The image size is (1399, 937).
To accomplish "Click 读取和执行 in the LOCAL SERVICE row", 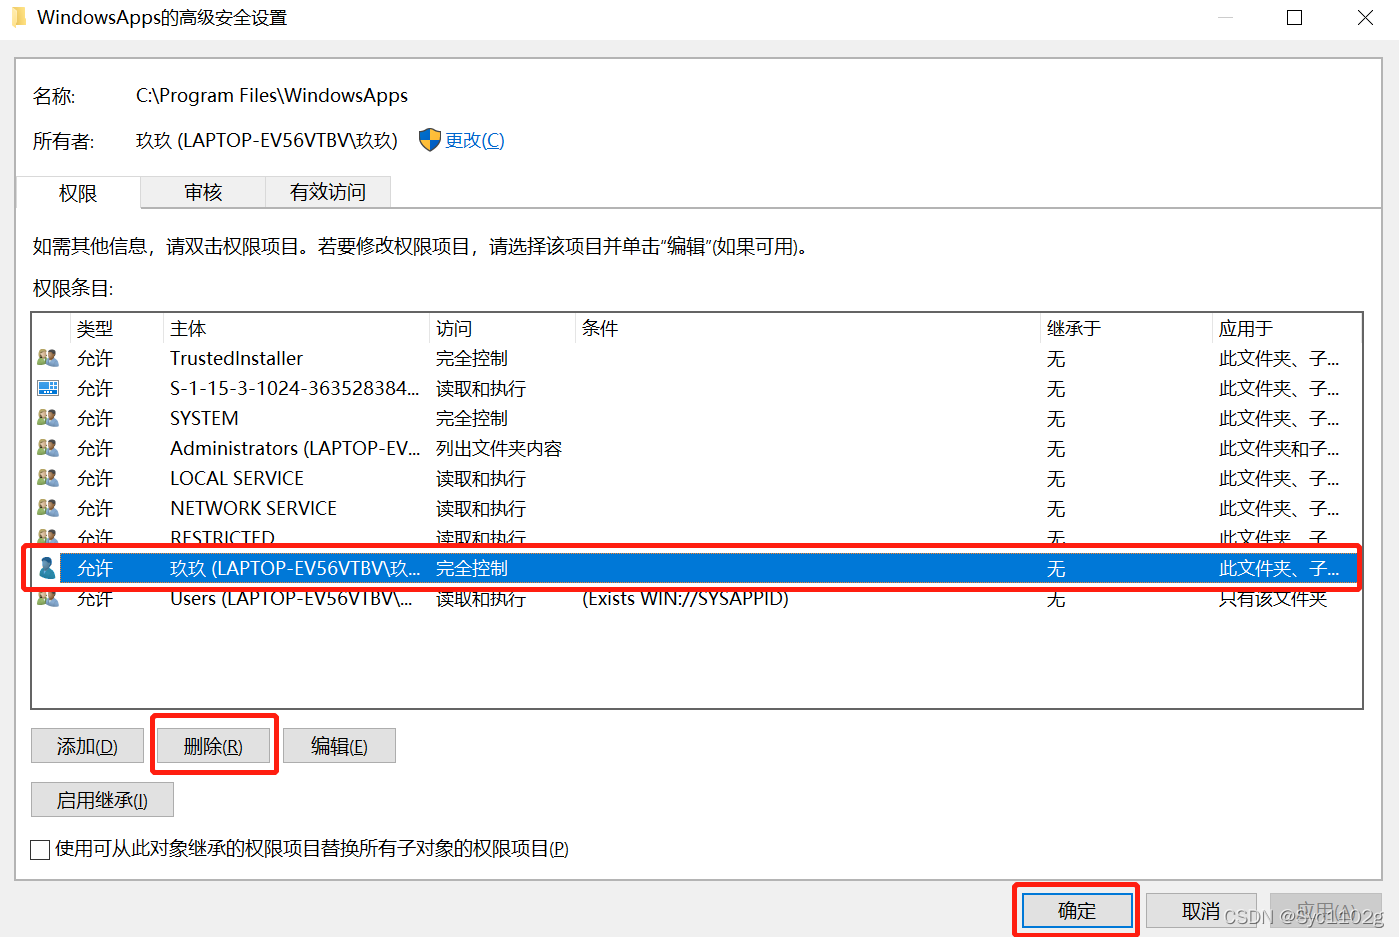I will pos(481,478).
